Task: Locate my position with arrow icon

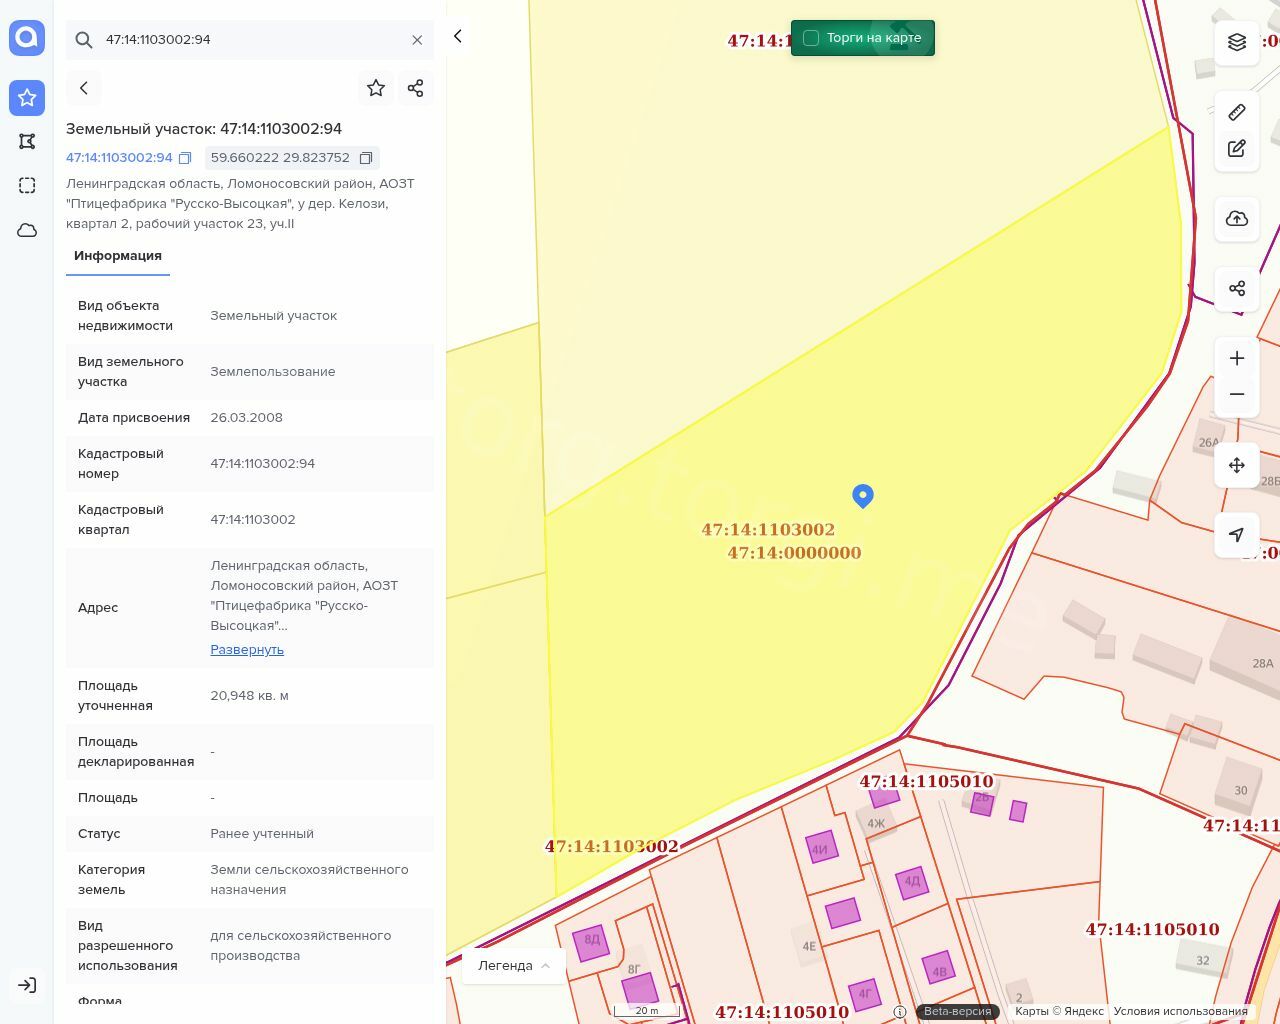Action: point(1237,535)
